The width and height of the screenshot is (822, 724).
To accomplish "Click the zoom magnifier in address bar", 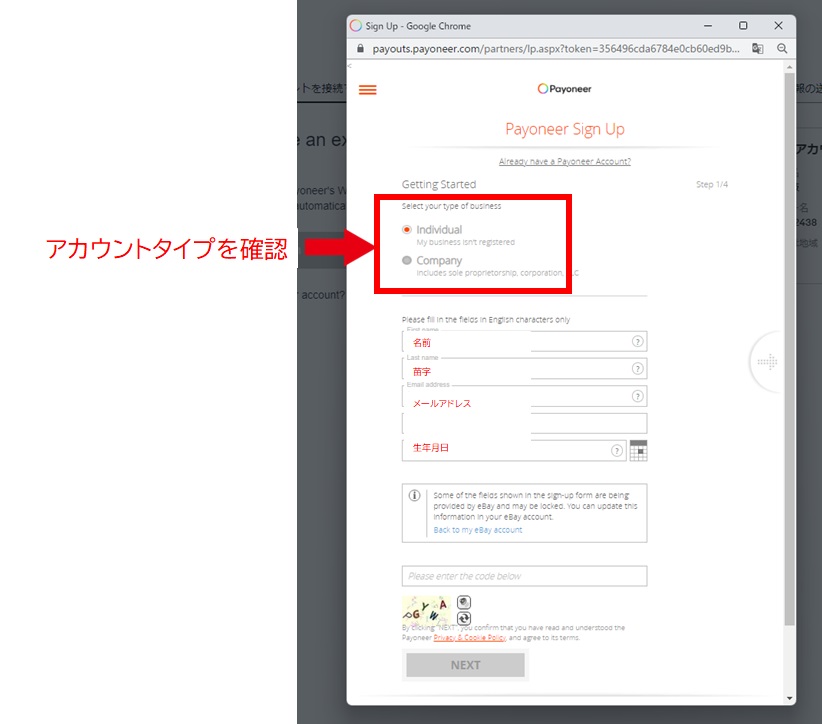I will pos(782,49).
